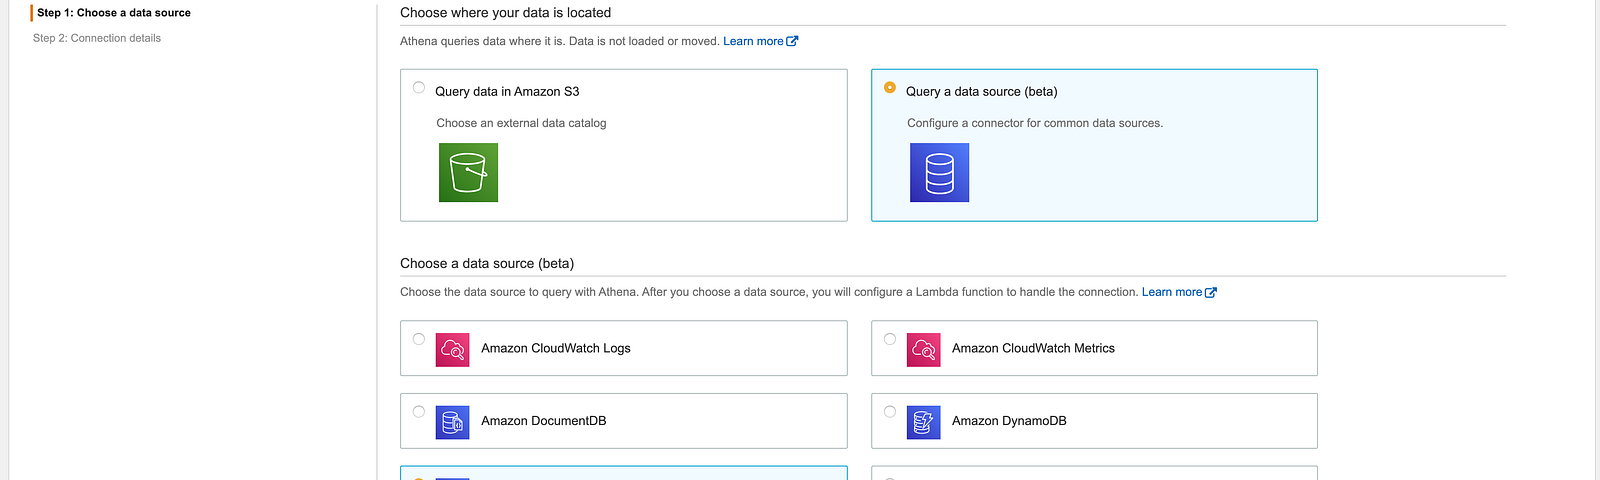Click external link icon after Lambda Learn more
The height and width of the screenshot is (480, 1600).
click(1211, 292)
